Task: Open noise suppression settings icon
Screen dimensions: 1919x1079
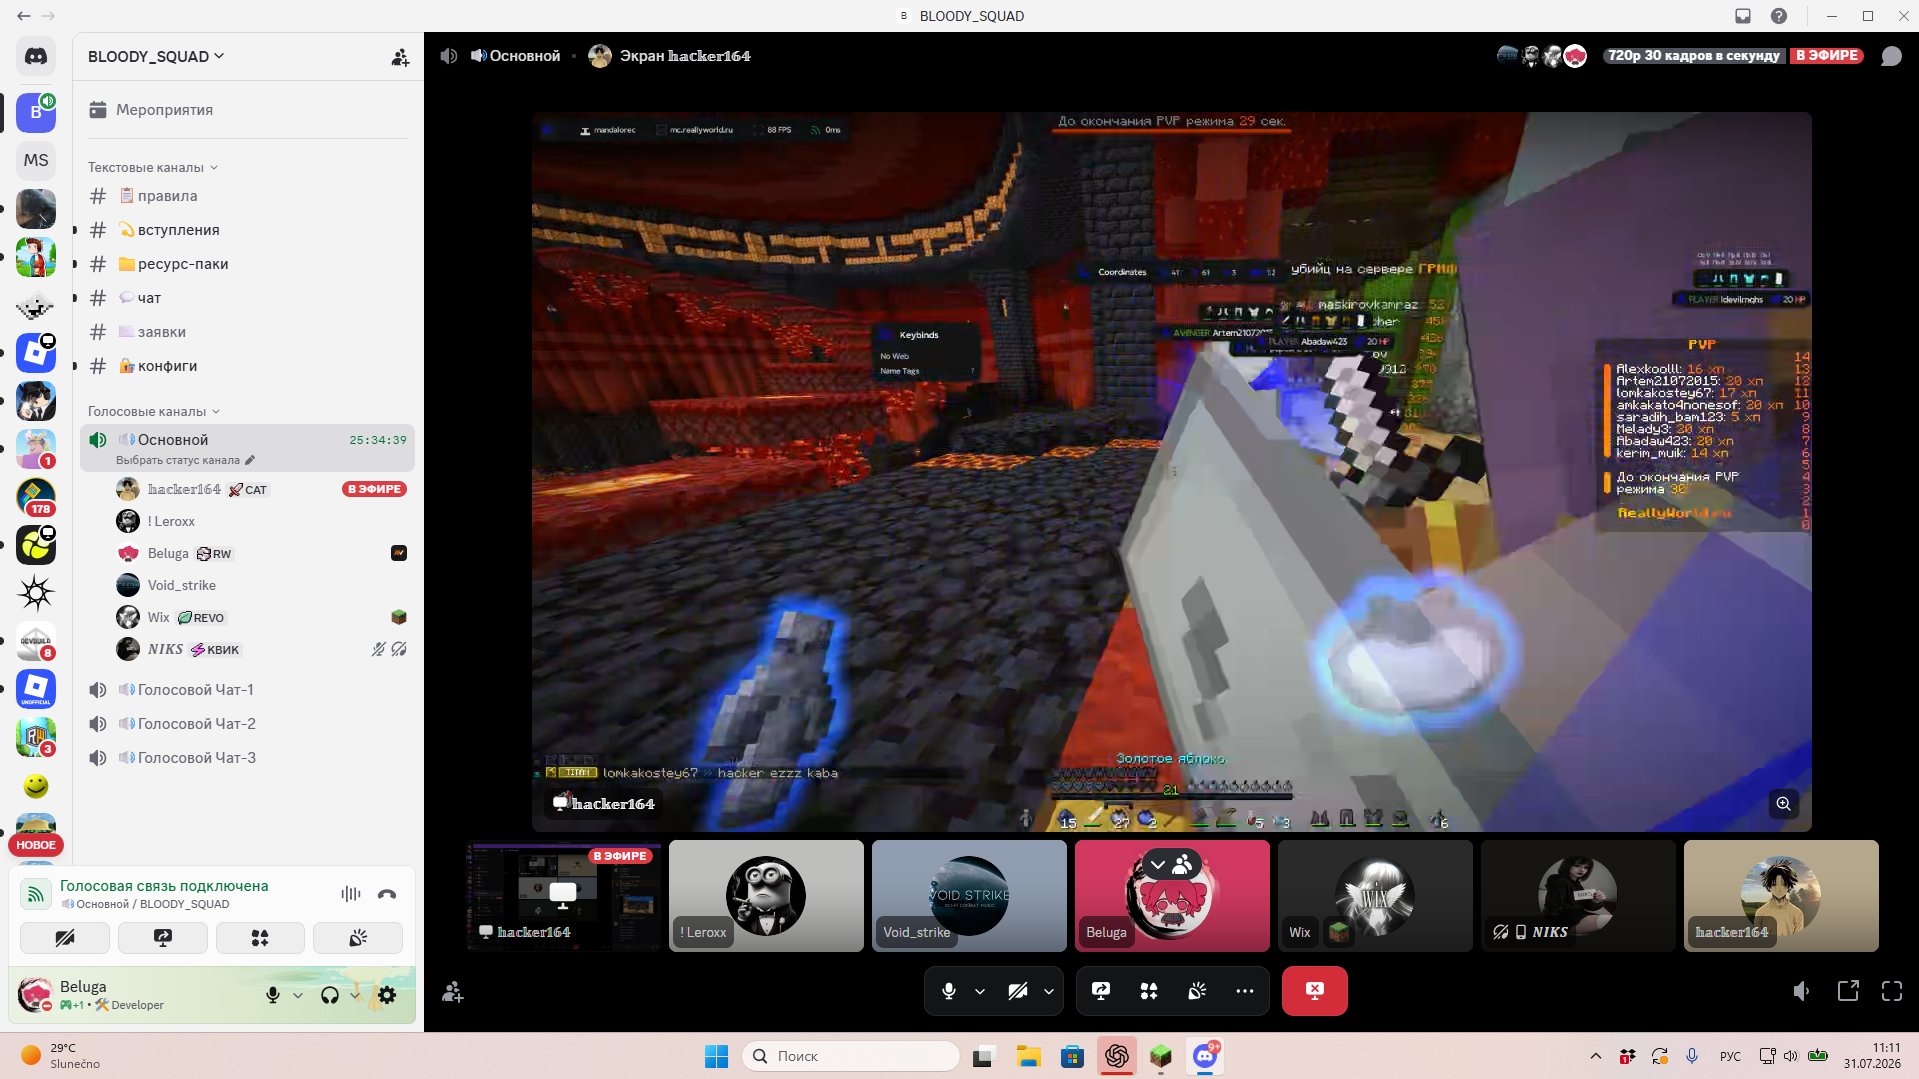Action: 351,894
